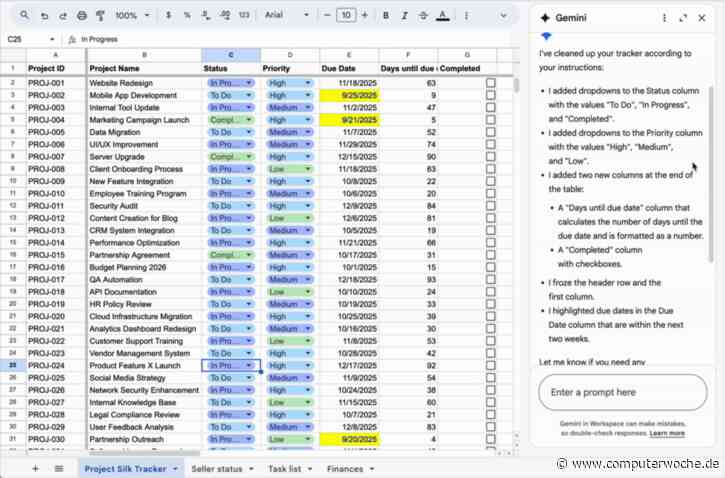Open the name box dropdown arrow
The height and width of the screenshot is (478, 725).
pos(52,40)
